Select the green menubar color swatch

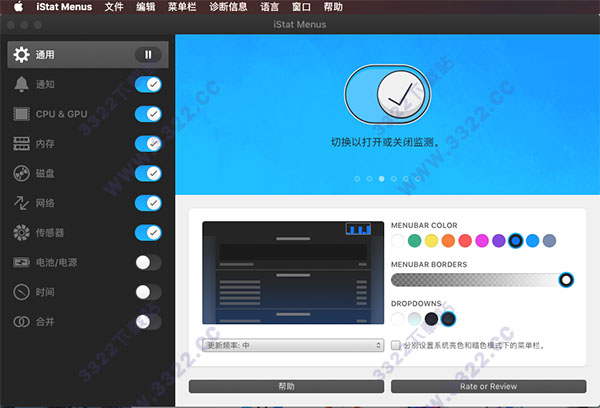point(414,241)
